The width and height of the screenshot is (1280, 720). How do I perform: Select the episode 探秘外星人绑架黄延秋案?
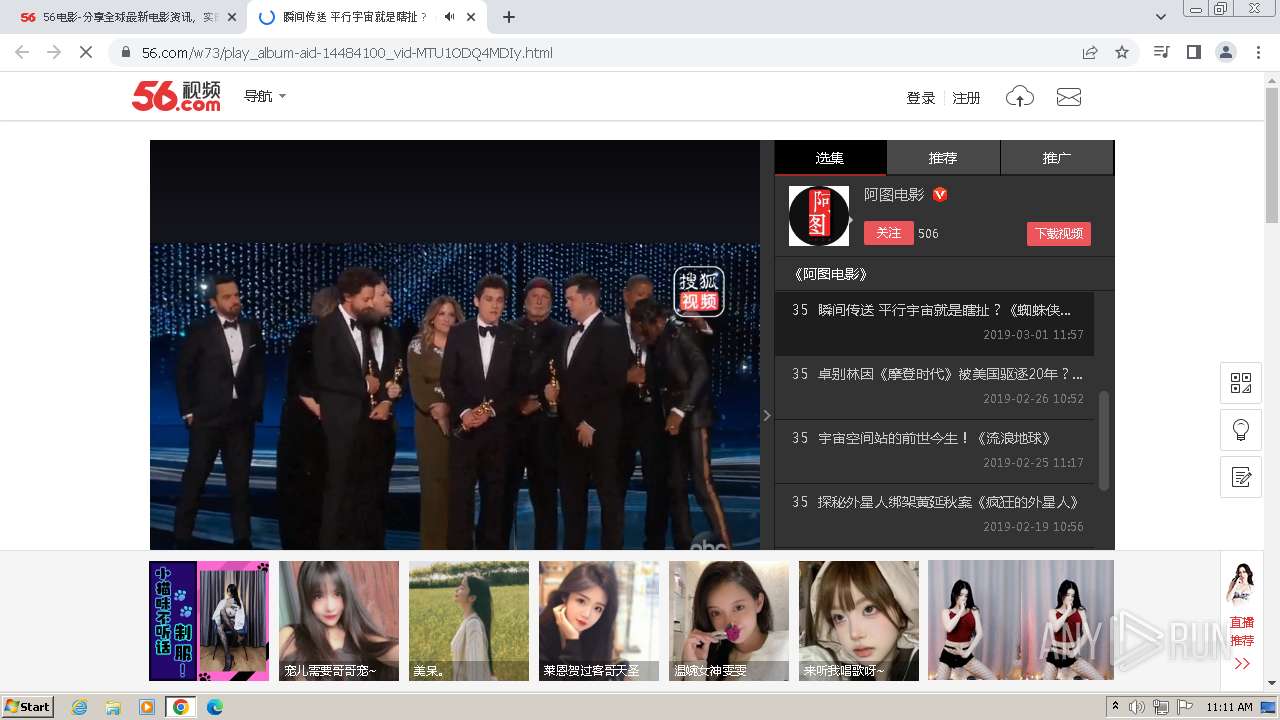click(934, 514)
